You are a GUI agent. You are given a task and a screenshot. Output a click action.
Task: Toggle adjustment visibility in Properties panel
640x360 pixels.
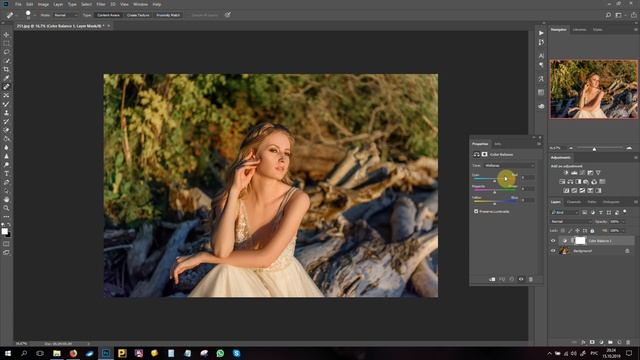pos(521,279)
